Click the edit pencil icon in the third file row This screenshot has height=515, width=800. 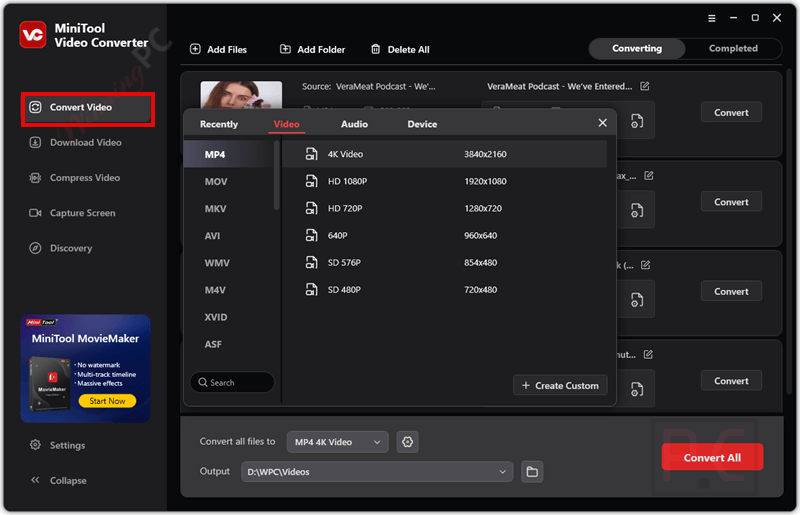coord(645,265)
